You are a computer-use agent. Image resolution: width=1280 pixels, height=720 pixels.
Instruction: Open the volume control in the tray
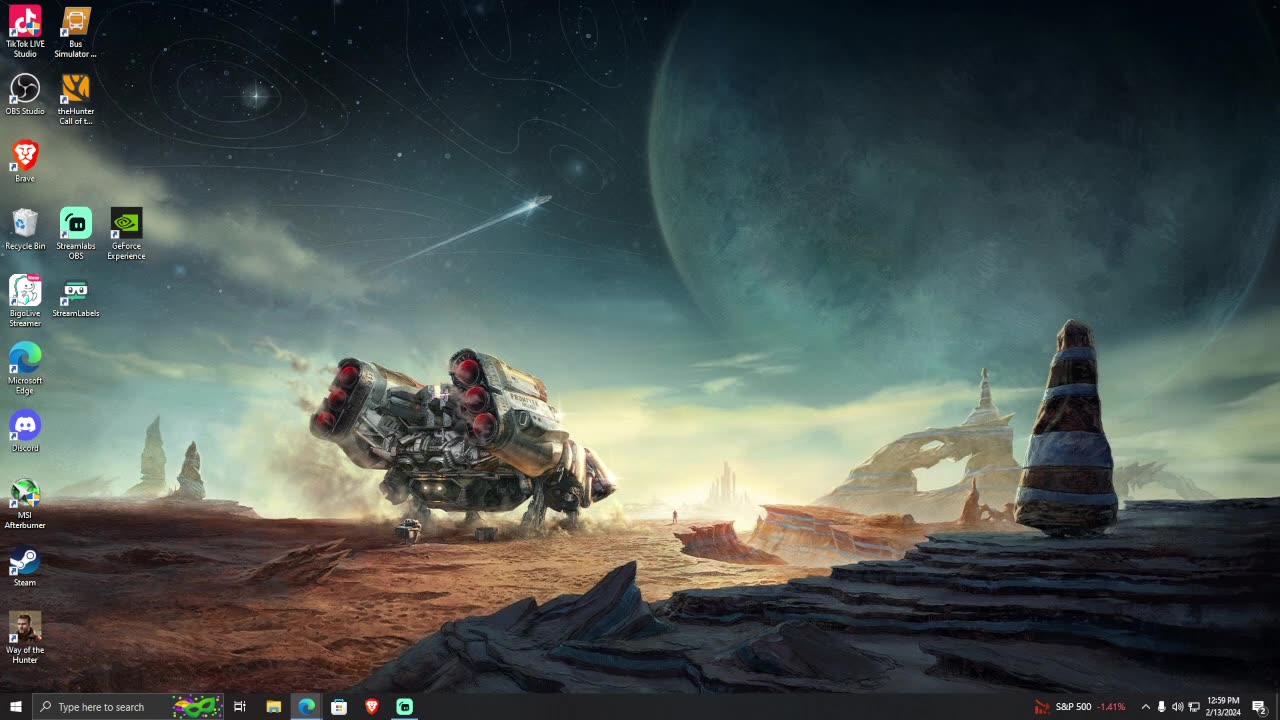(x=1177, y=707)
